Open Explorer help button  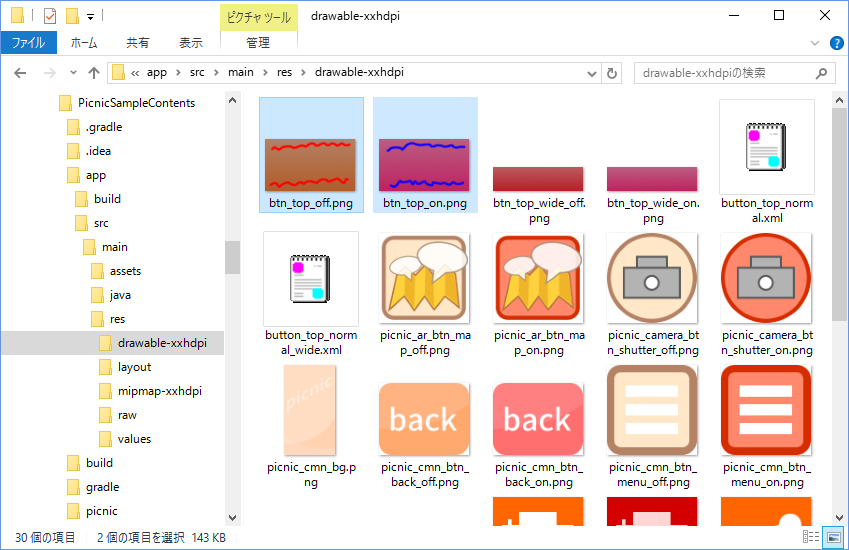pyautogui.click(x=837, y=43)
